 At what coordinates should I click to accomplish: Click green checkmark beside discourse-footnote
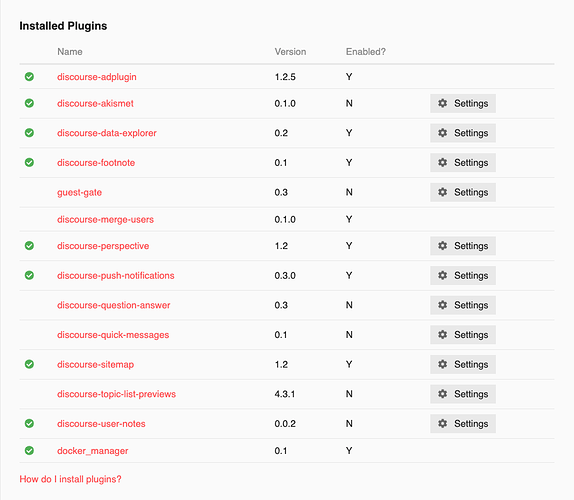pos(29,163)
